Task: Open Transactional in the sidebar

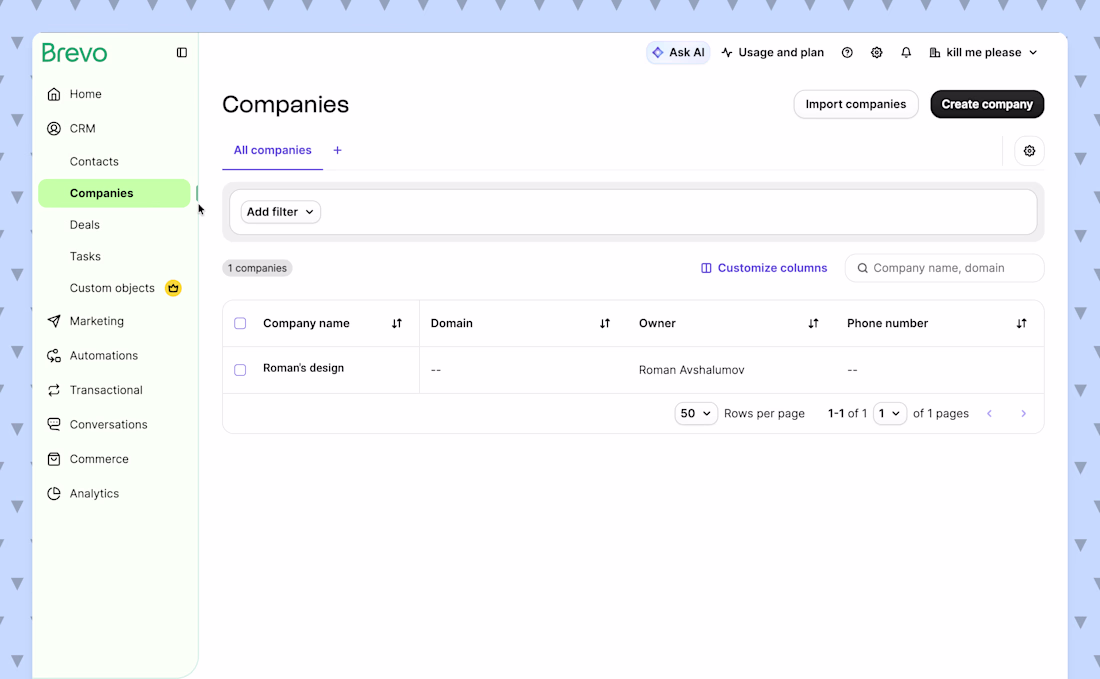Action: 106,390
